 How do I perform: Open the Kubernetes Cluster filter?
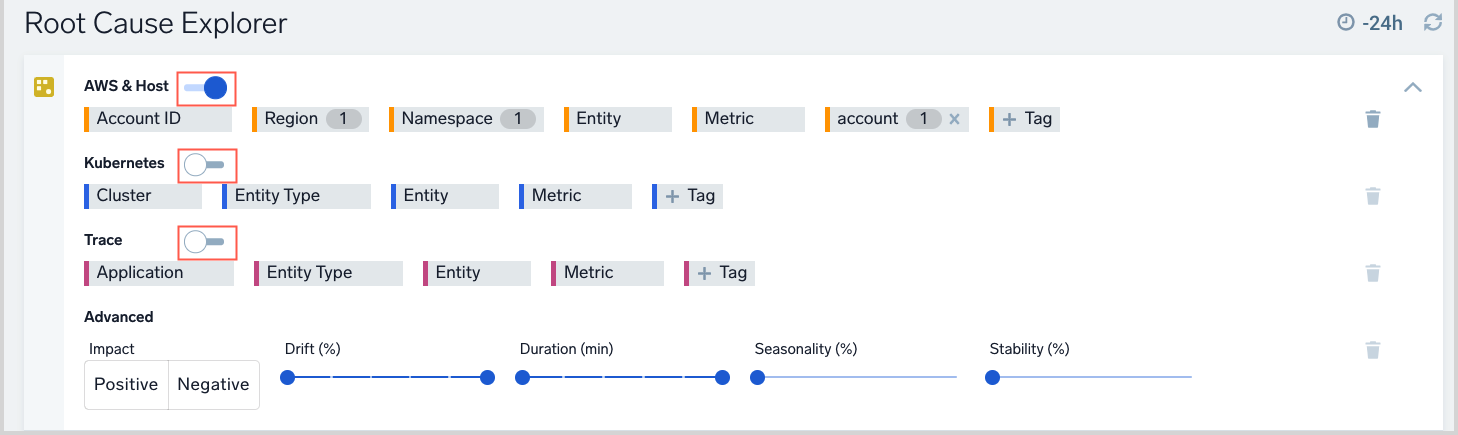point(143,196)
